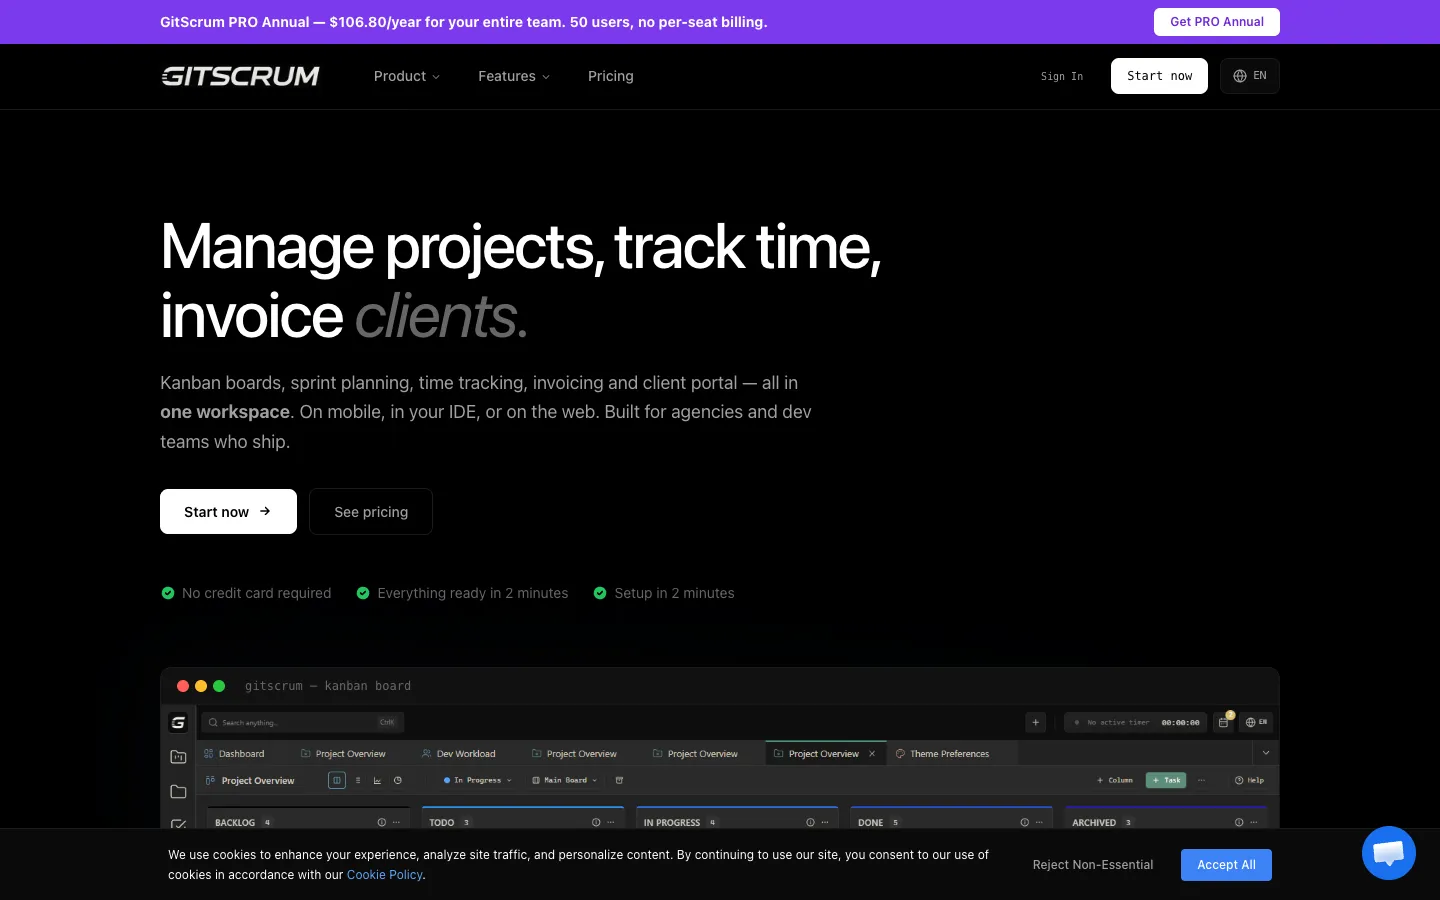
Task: Click the yellow macOS window dot
Action: pyautogui.click(x=201, y=686)
